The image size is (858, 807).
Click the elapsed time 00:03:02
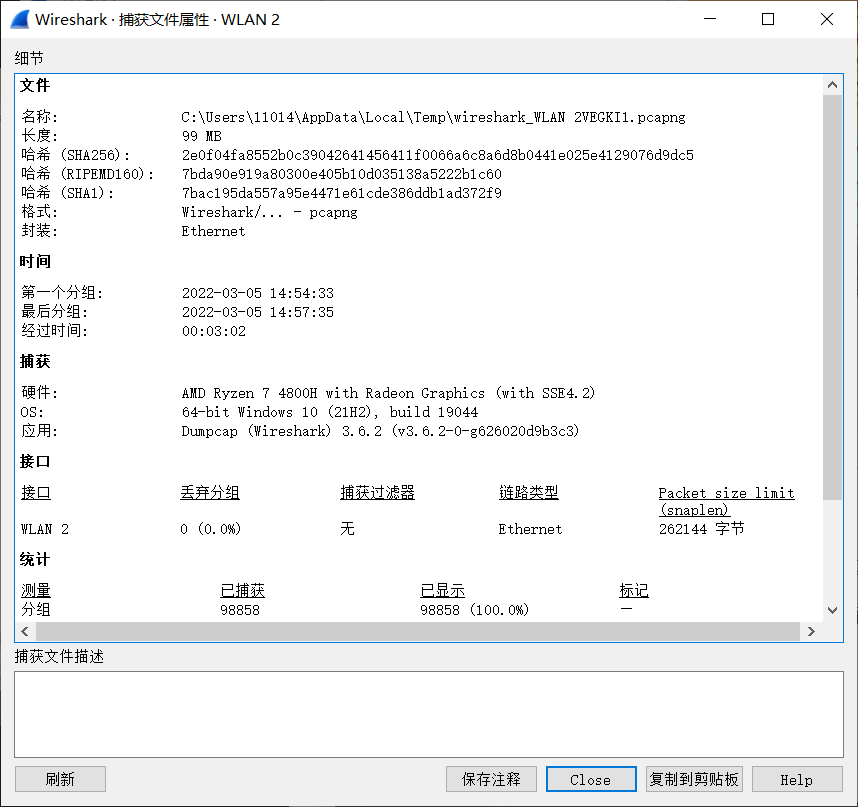pos(213,332)
